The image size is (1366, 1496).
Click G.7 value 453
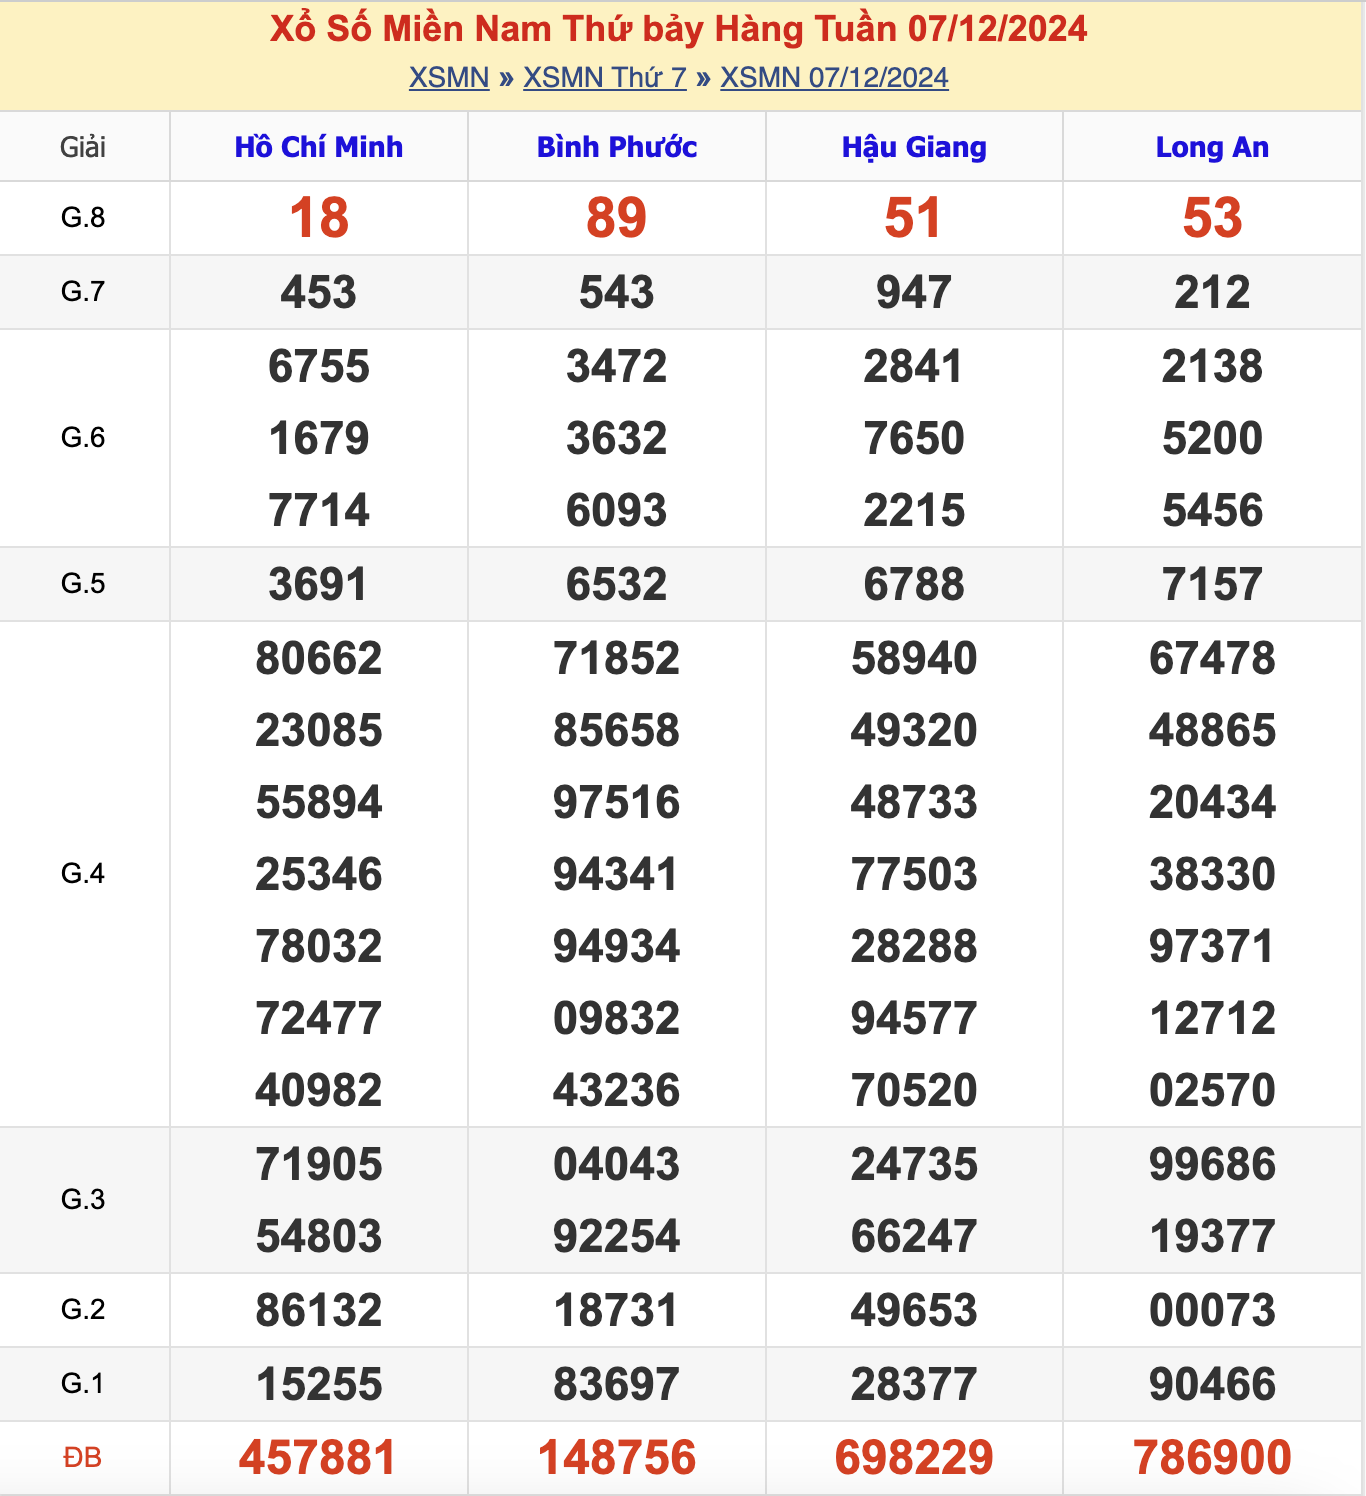click(319, 292)
